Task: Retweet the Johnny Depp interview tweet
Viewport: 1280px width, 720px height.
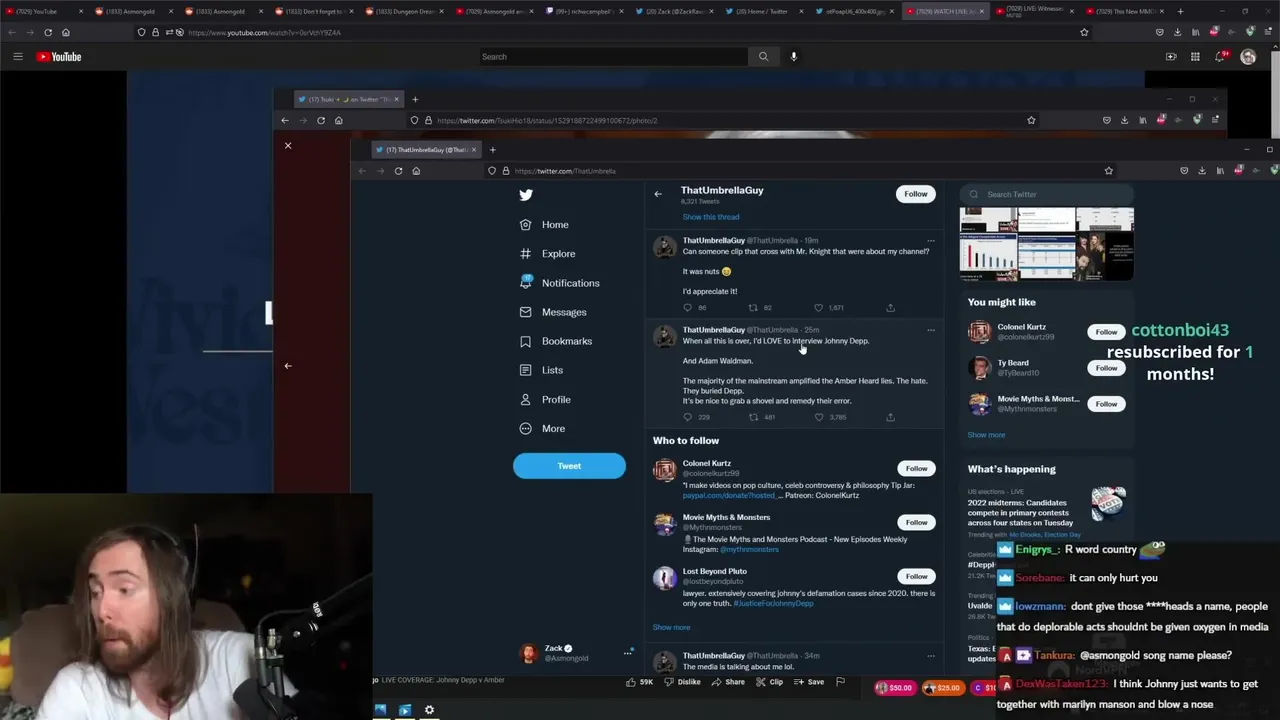Action: (754, 417)
